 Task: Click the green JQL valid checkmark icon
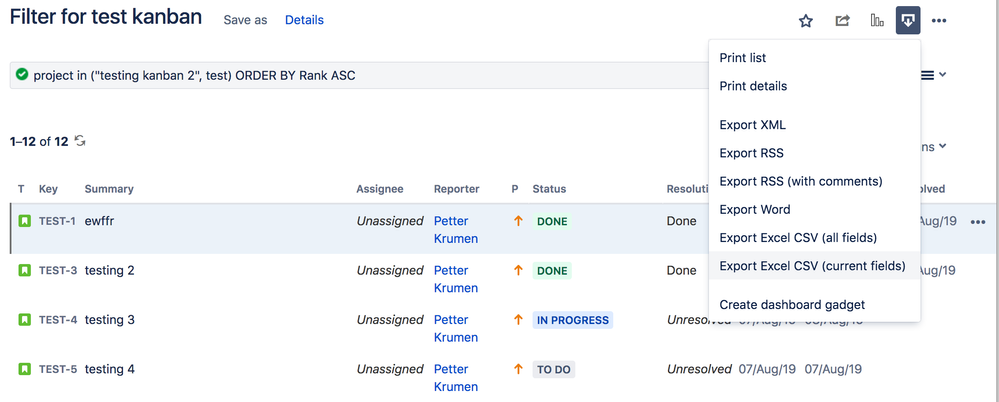[x=22, y=75]
